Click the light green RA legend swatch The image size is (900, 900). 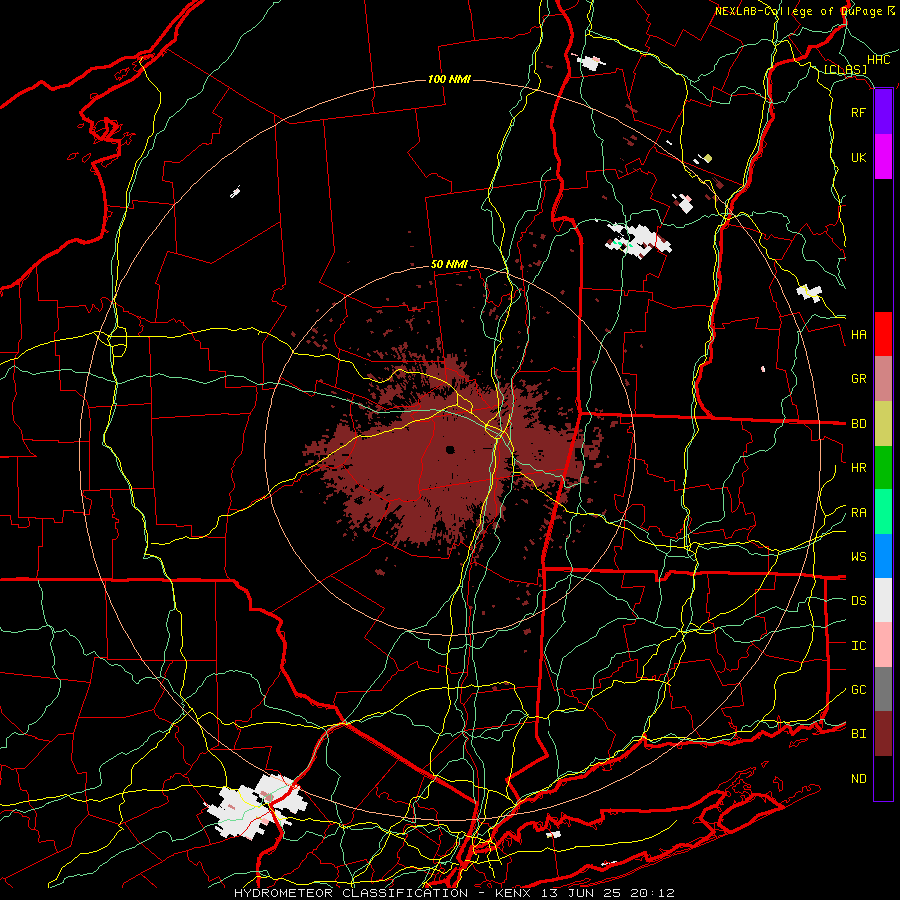point(883,512)
